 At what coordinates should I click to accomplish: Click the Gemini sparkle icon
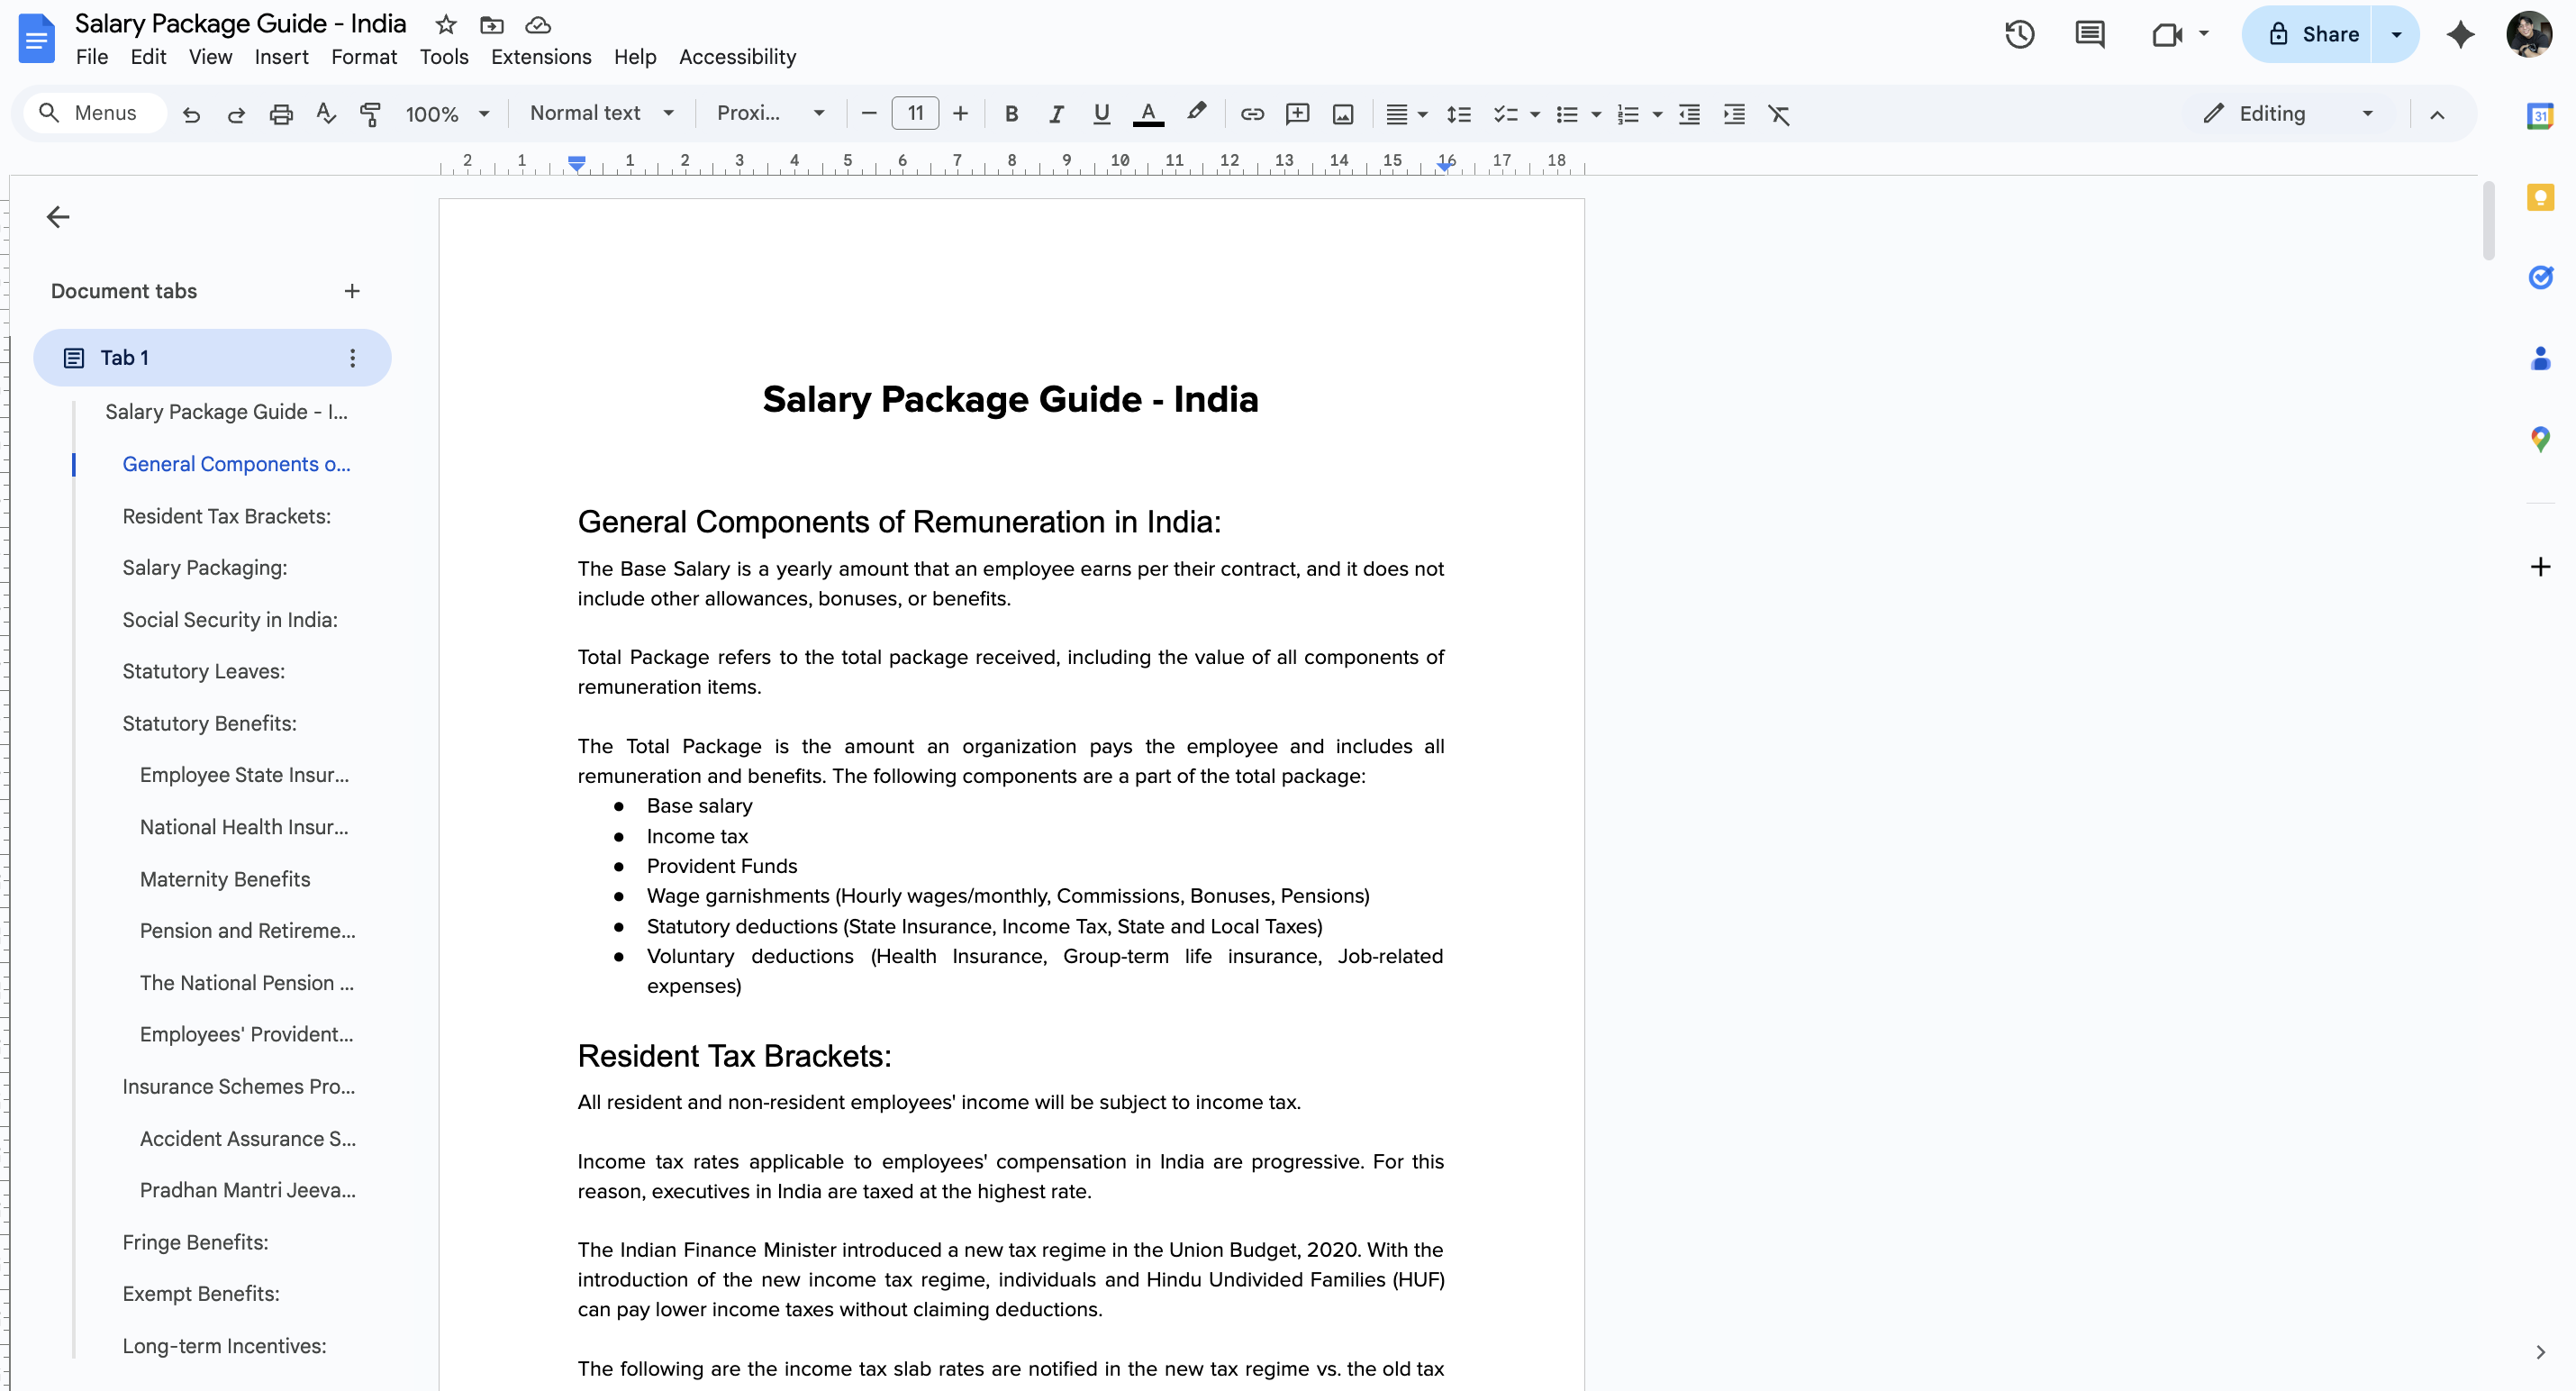coord(2460,34)
